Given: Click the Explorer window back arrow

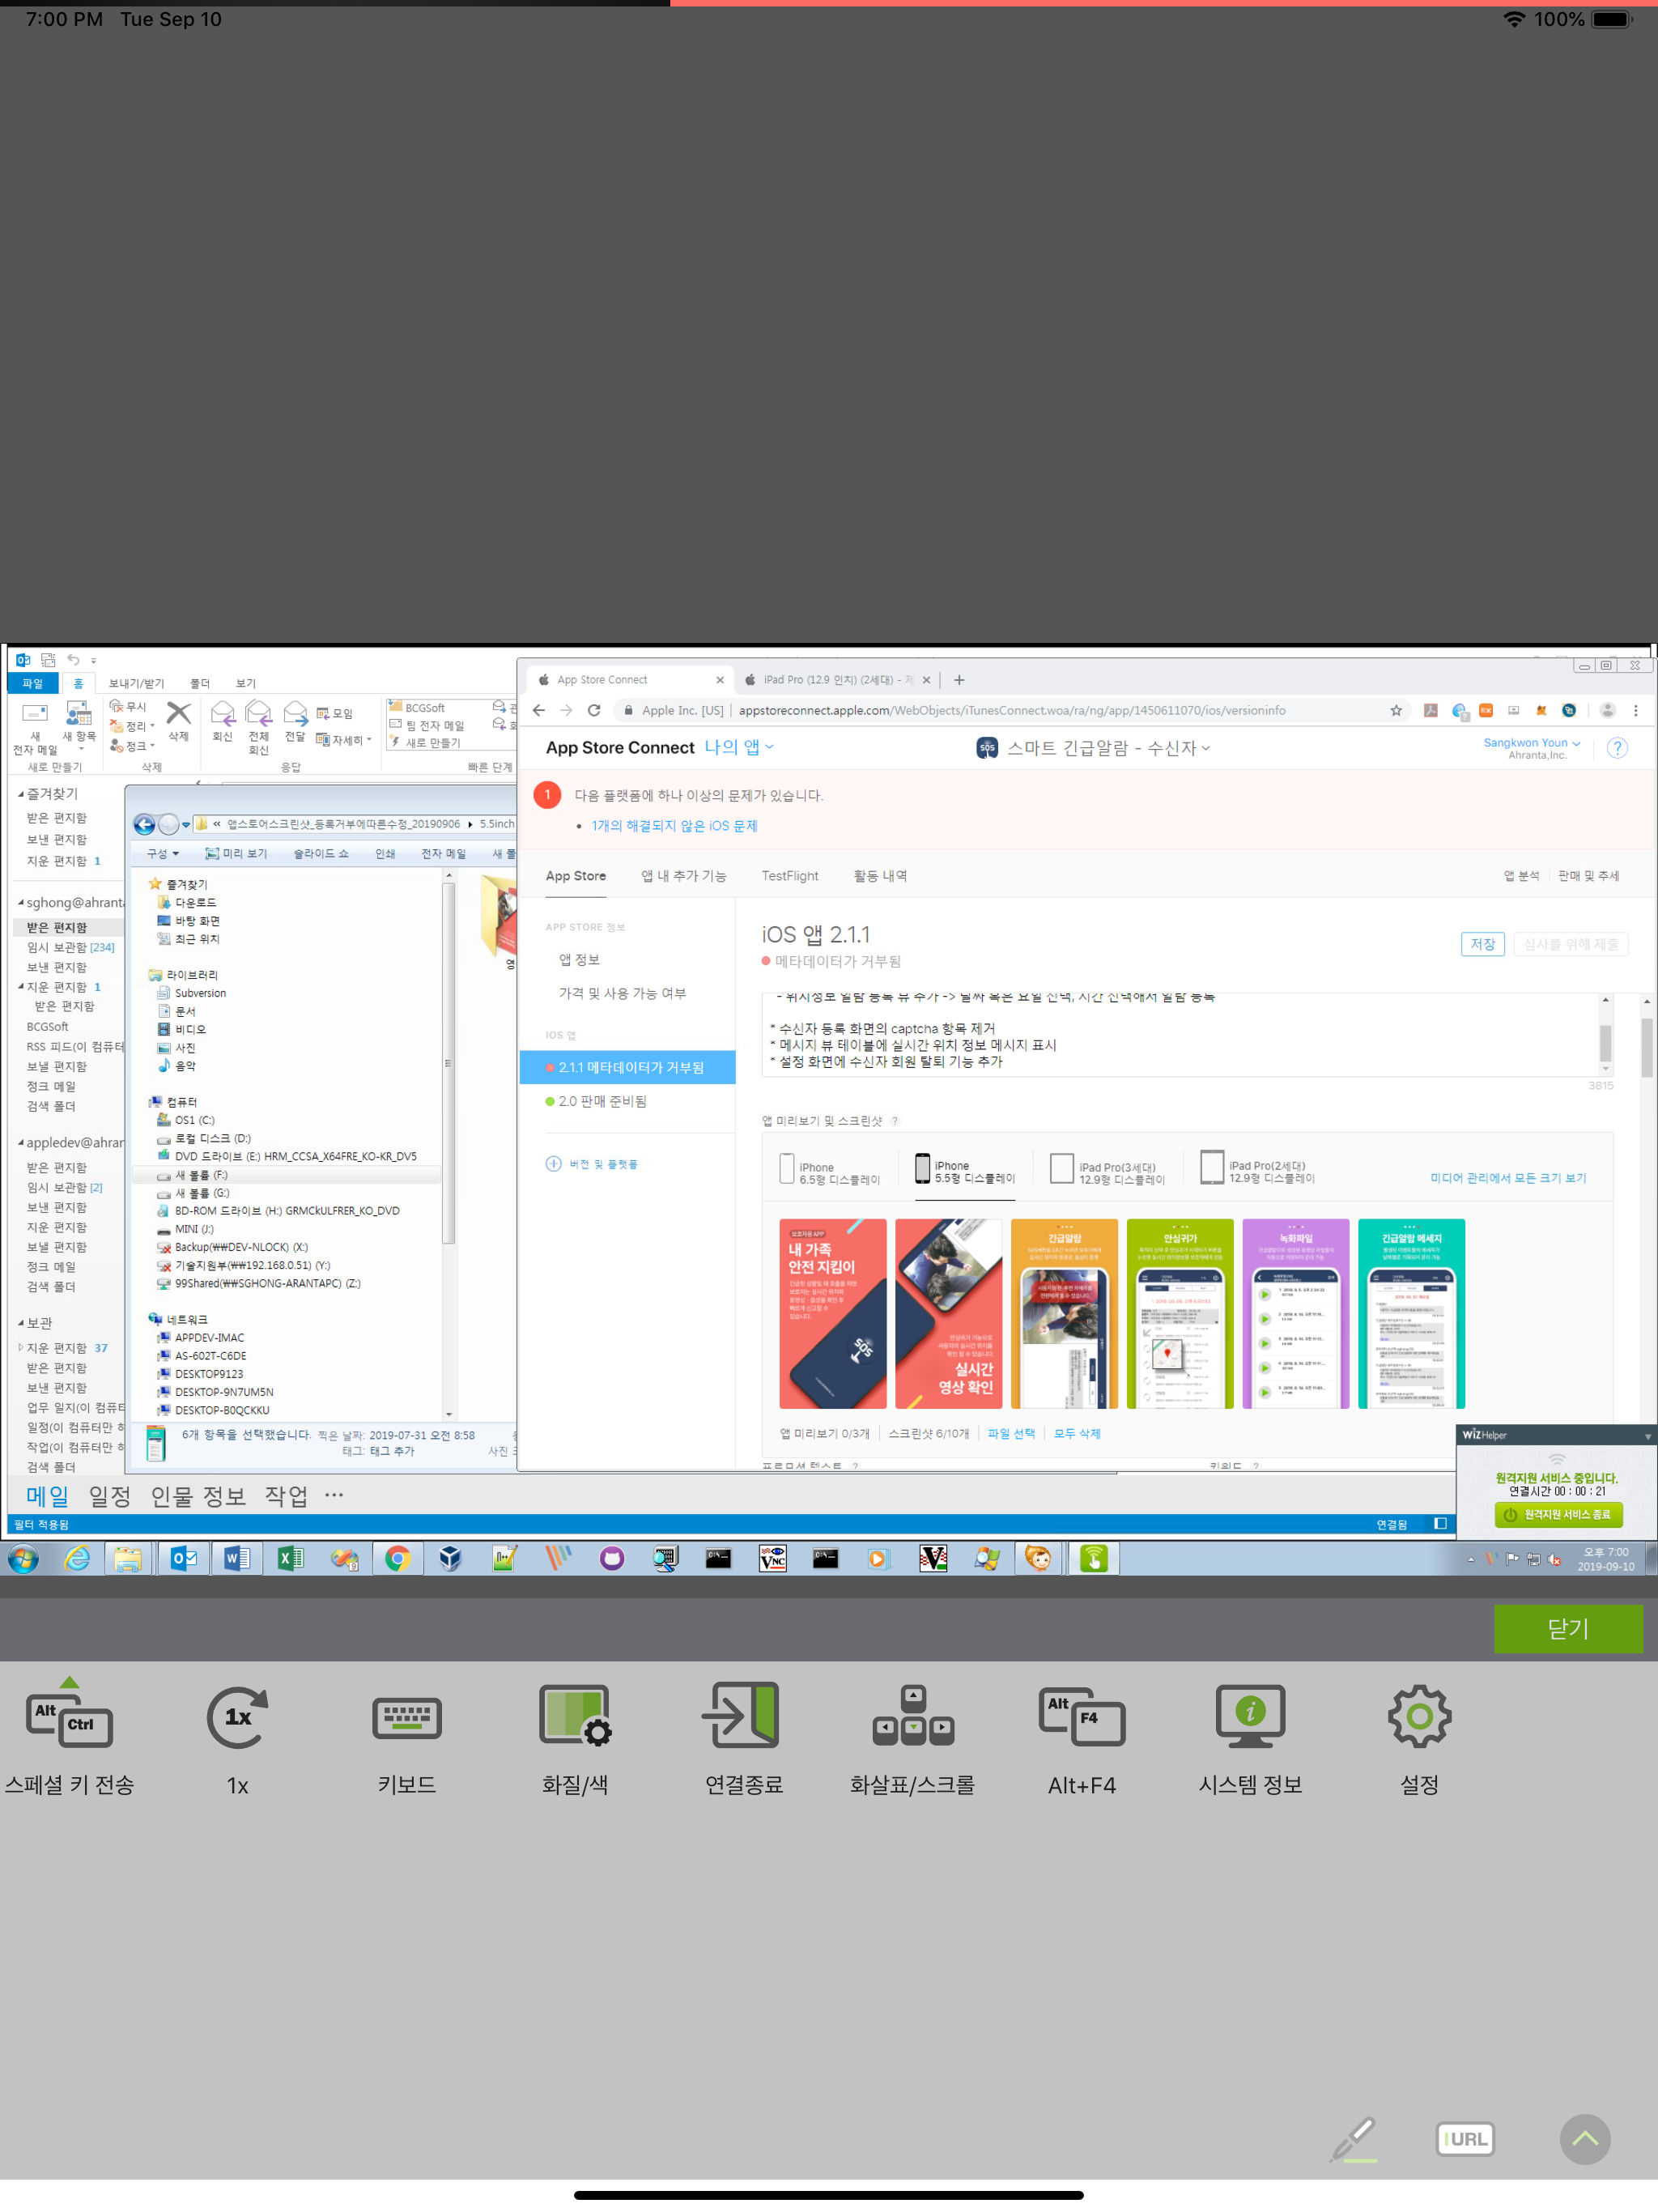Looking at the screenshot, I should [x=145, y=824].
